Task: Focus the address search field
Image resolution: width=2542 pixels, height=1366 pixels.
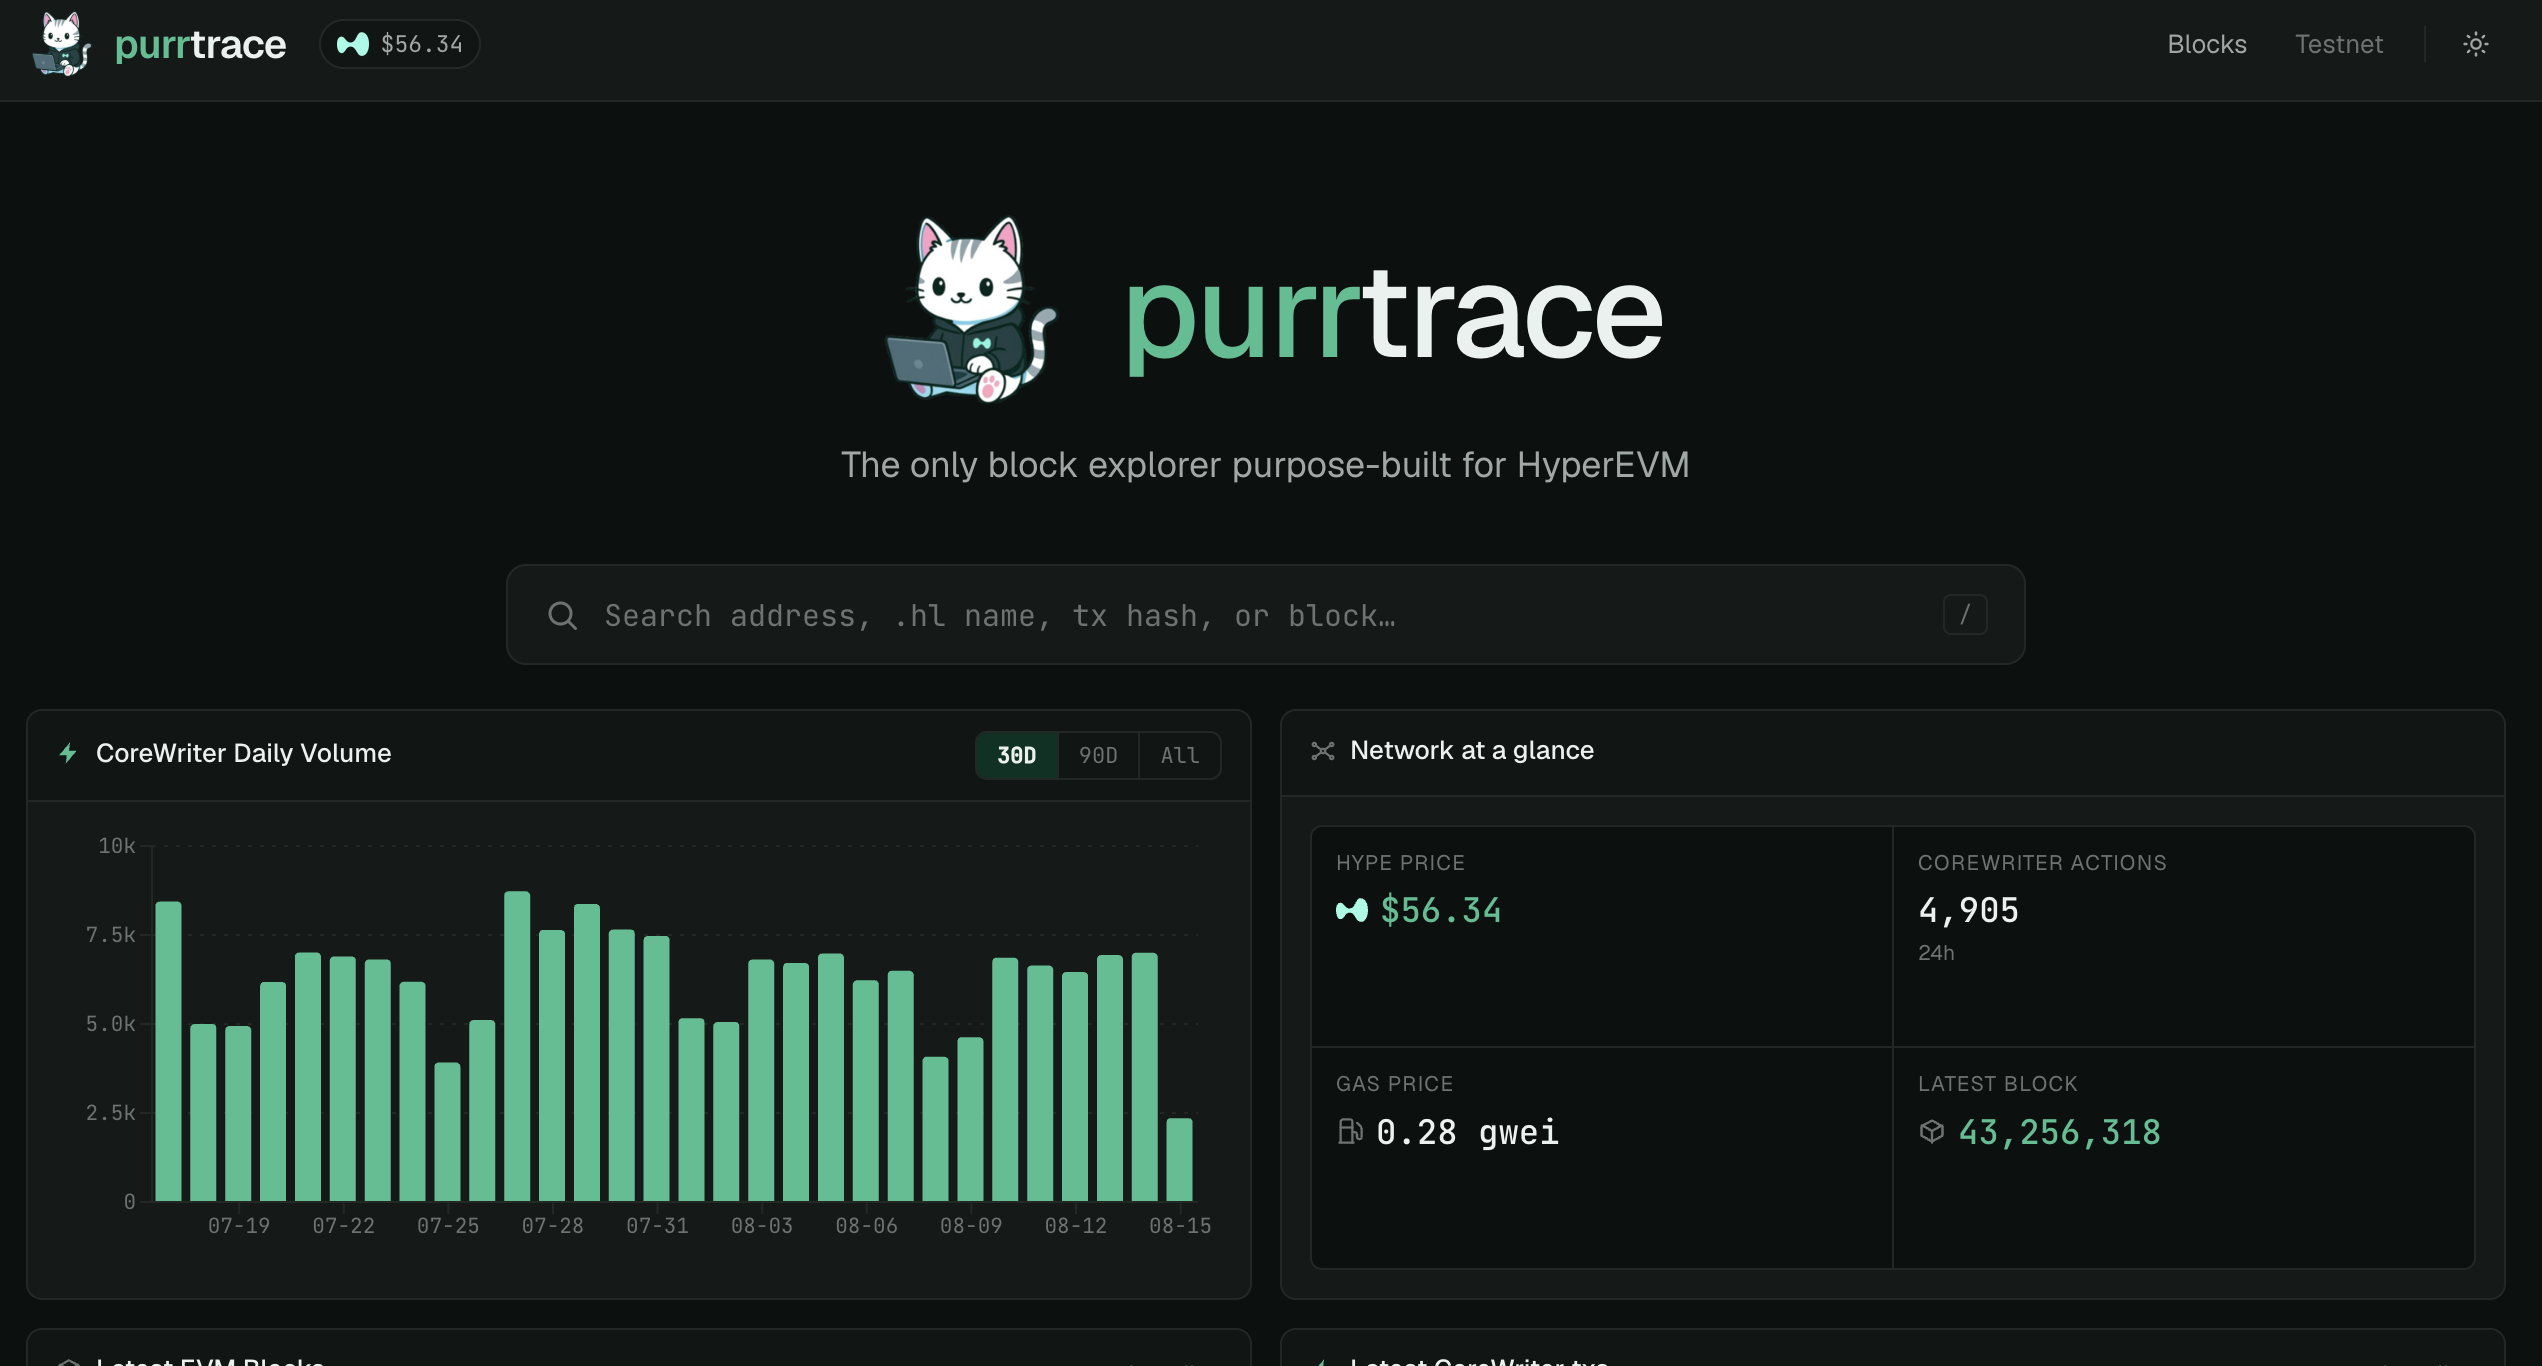Action: coord(1265,615)
